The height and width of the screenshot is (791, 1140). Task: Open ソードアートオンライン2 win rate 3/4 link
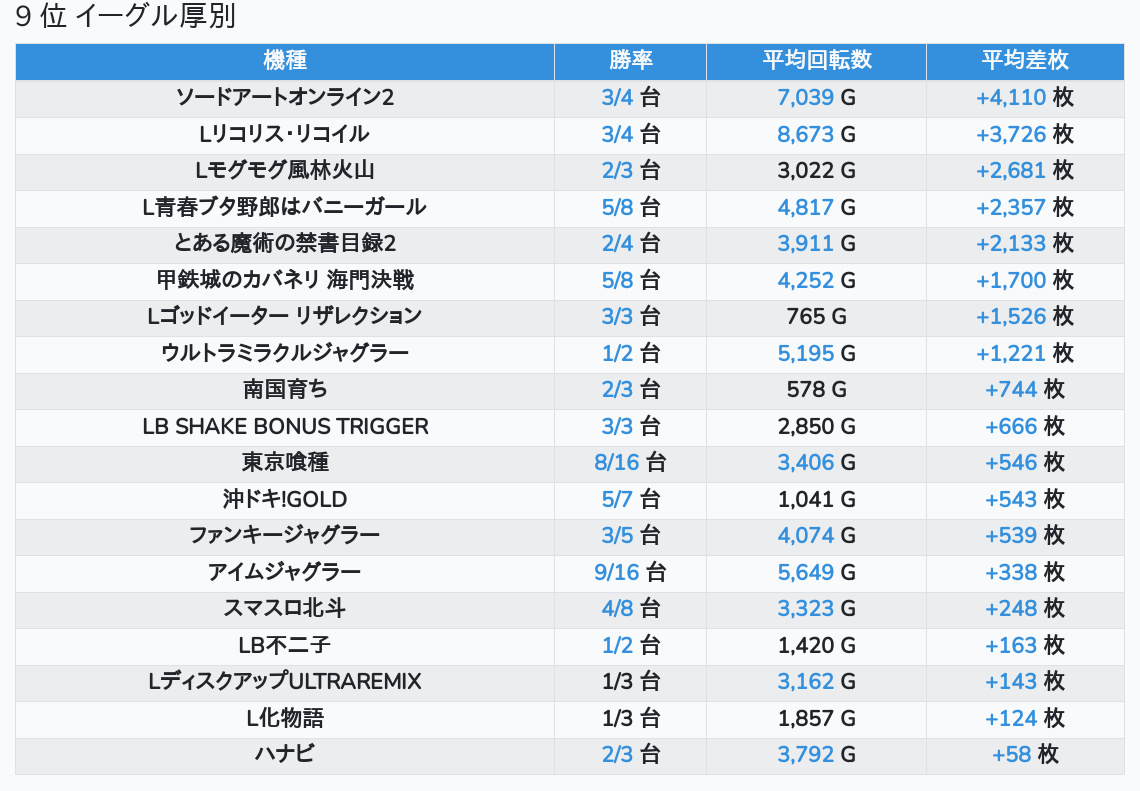(x=617, y=97)
